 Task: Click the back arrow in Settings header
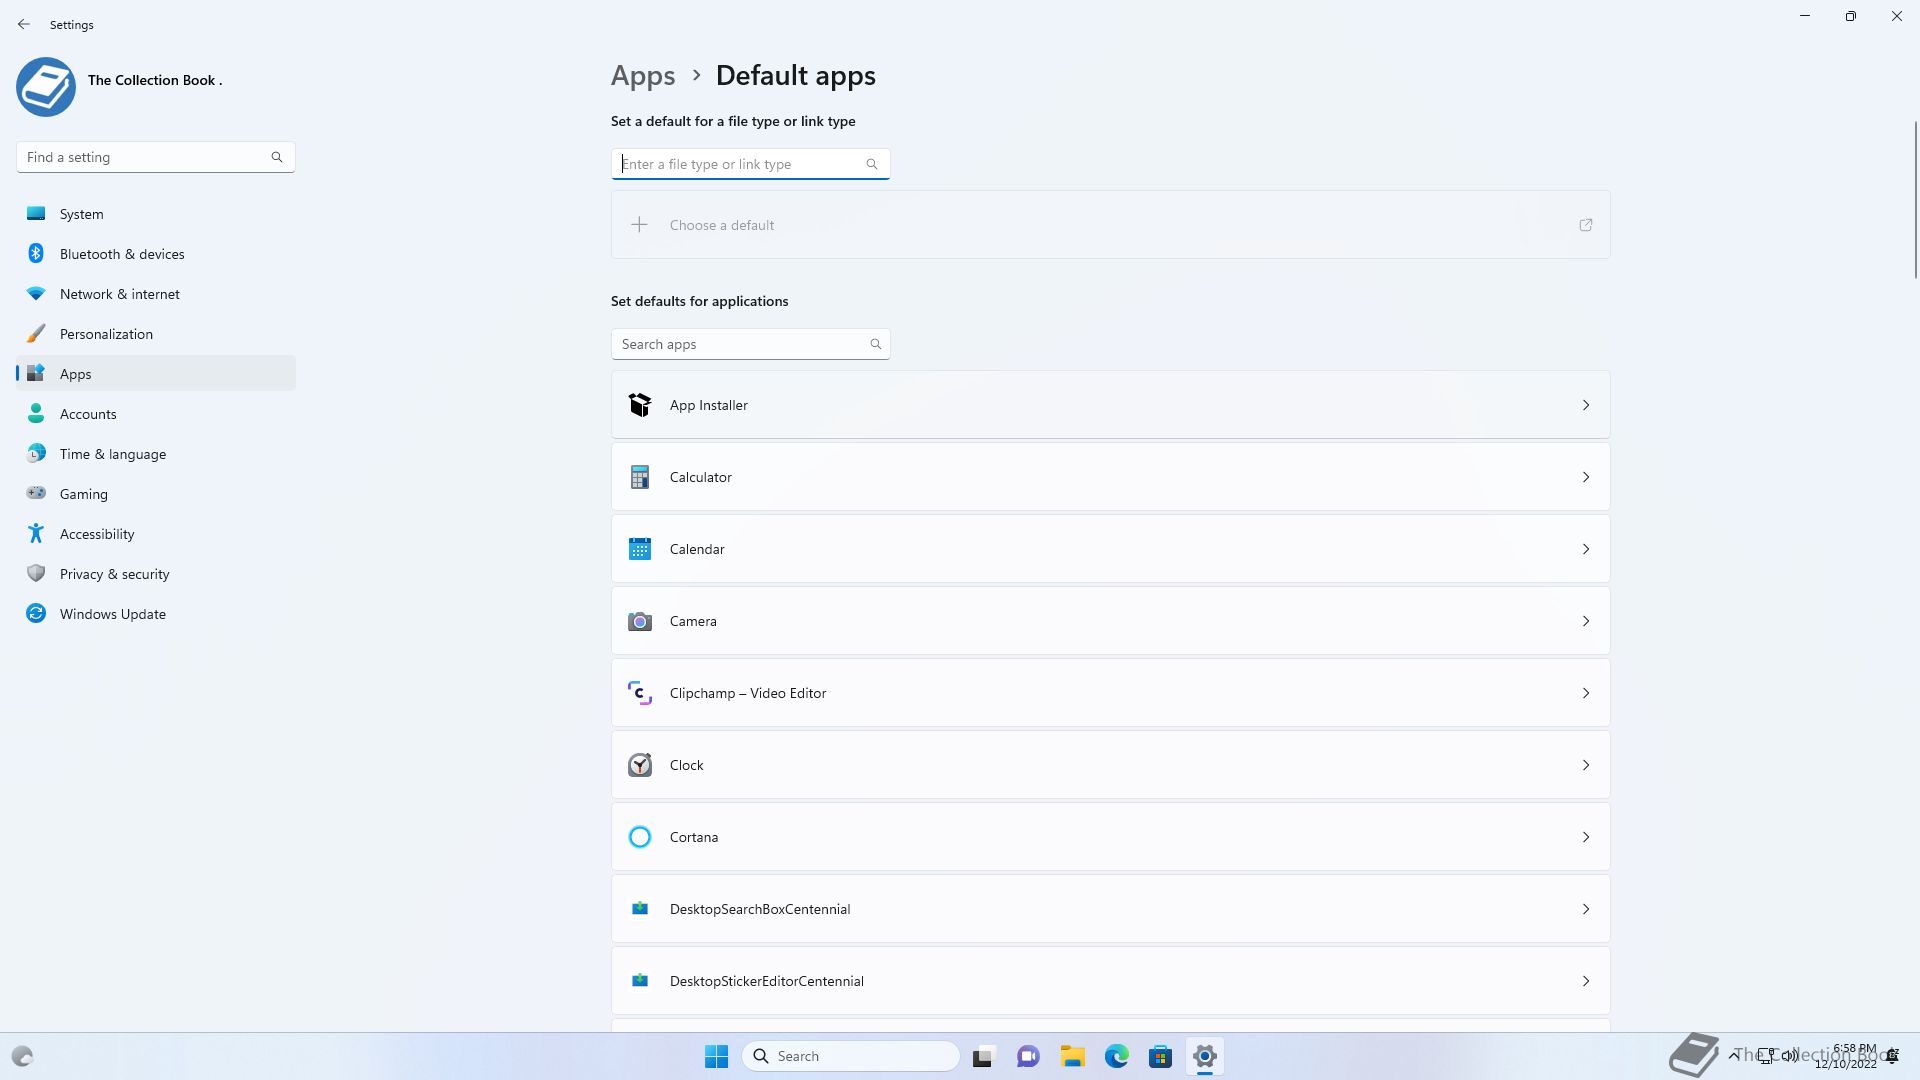[x=24, y=24]
